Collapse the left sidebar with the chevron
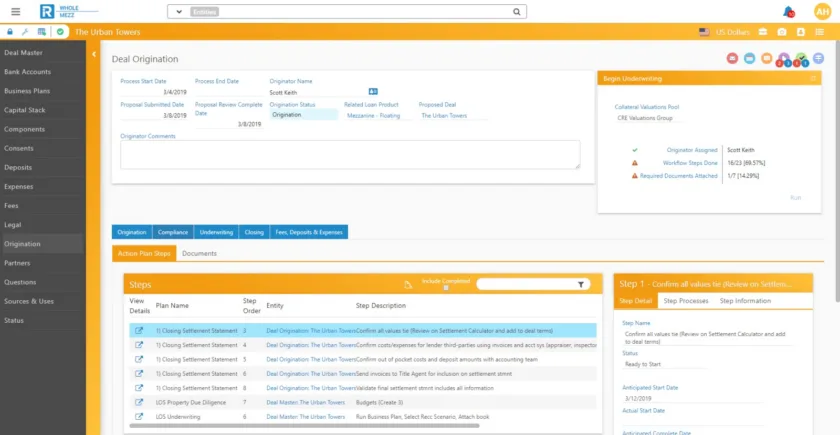Screen dimensions: 840x435 [x=94, y=54]
